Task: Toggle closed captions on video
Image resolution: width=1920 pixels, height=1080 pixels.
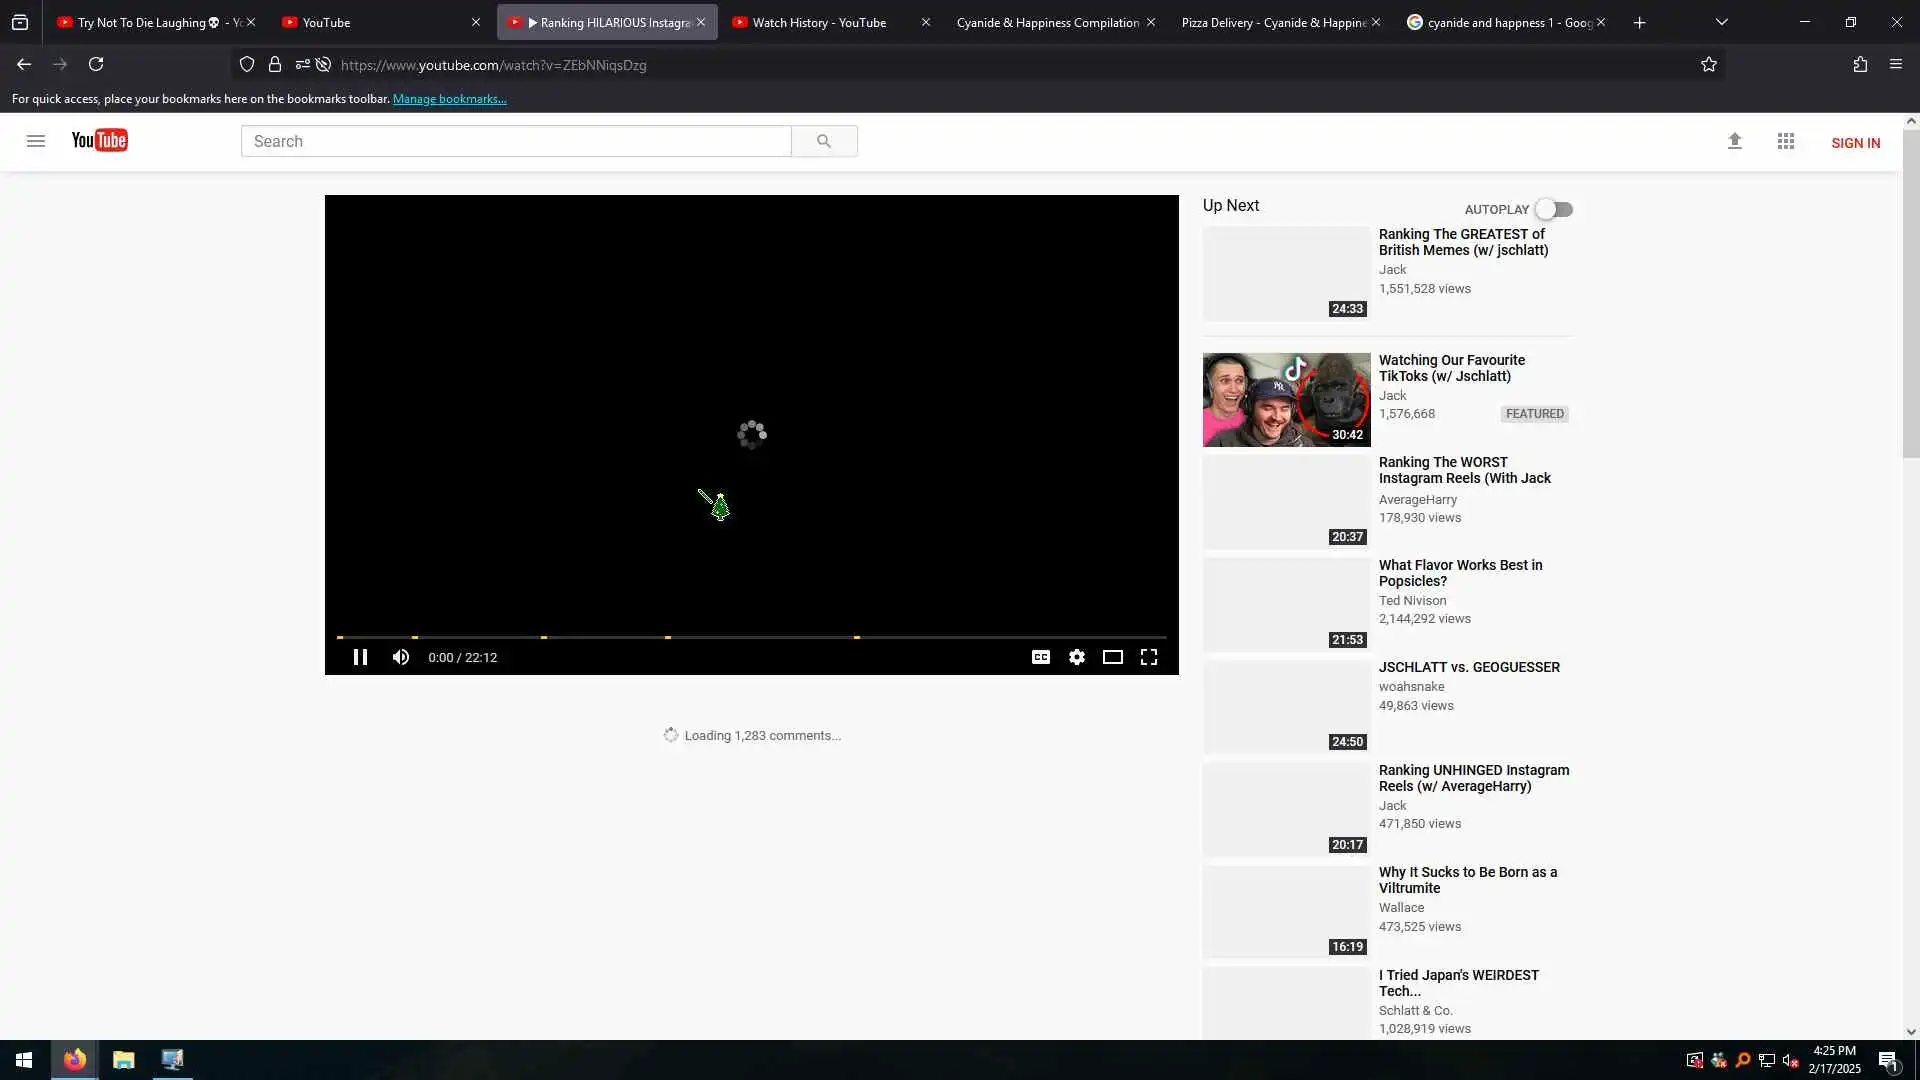Action: coord(1040,657)
